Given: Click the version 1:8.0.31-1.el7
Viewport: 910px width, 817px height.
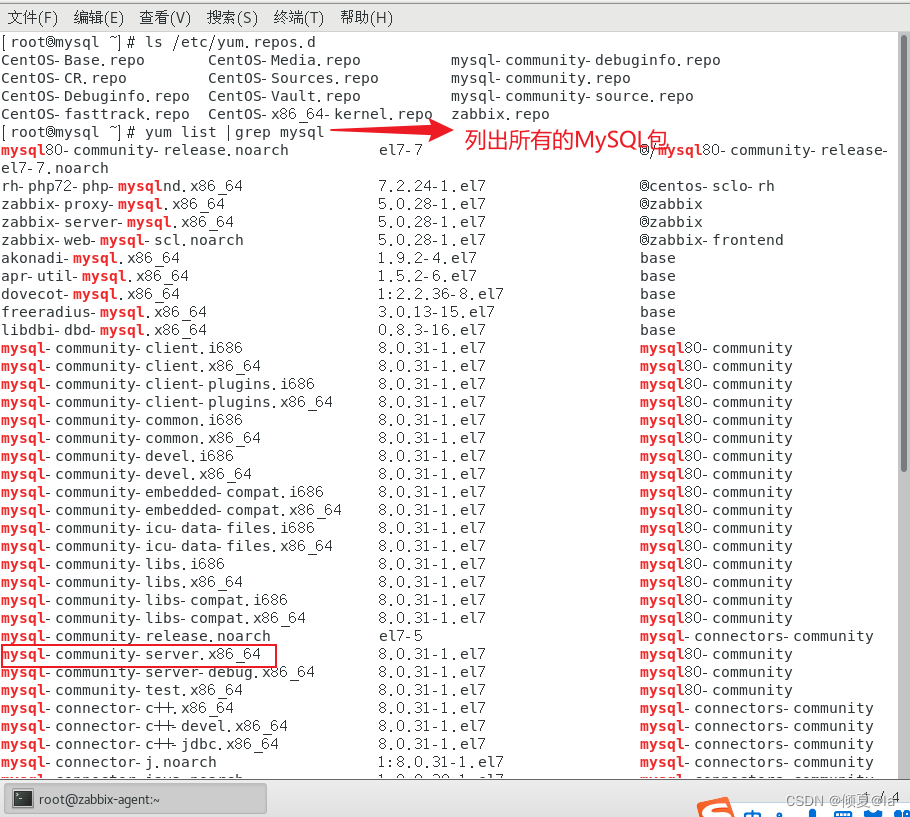Looking at the screenshot, I should pyautogui.click(x=440, y=762).
